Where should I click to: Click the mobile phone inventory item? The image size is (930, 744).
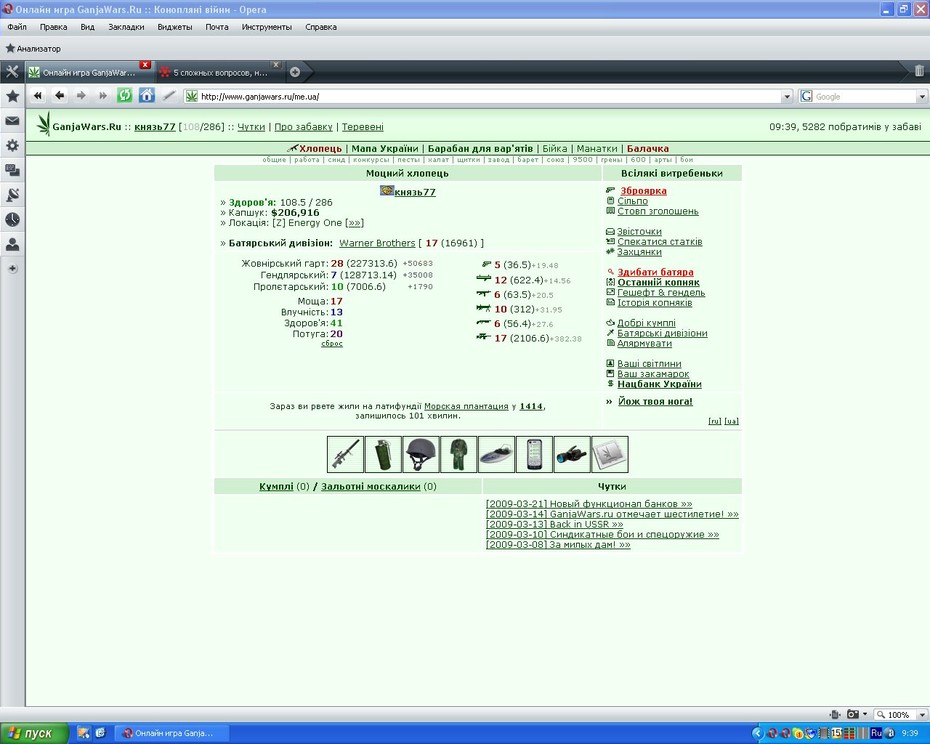(x=534, y=454)
